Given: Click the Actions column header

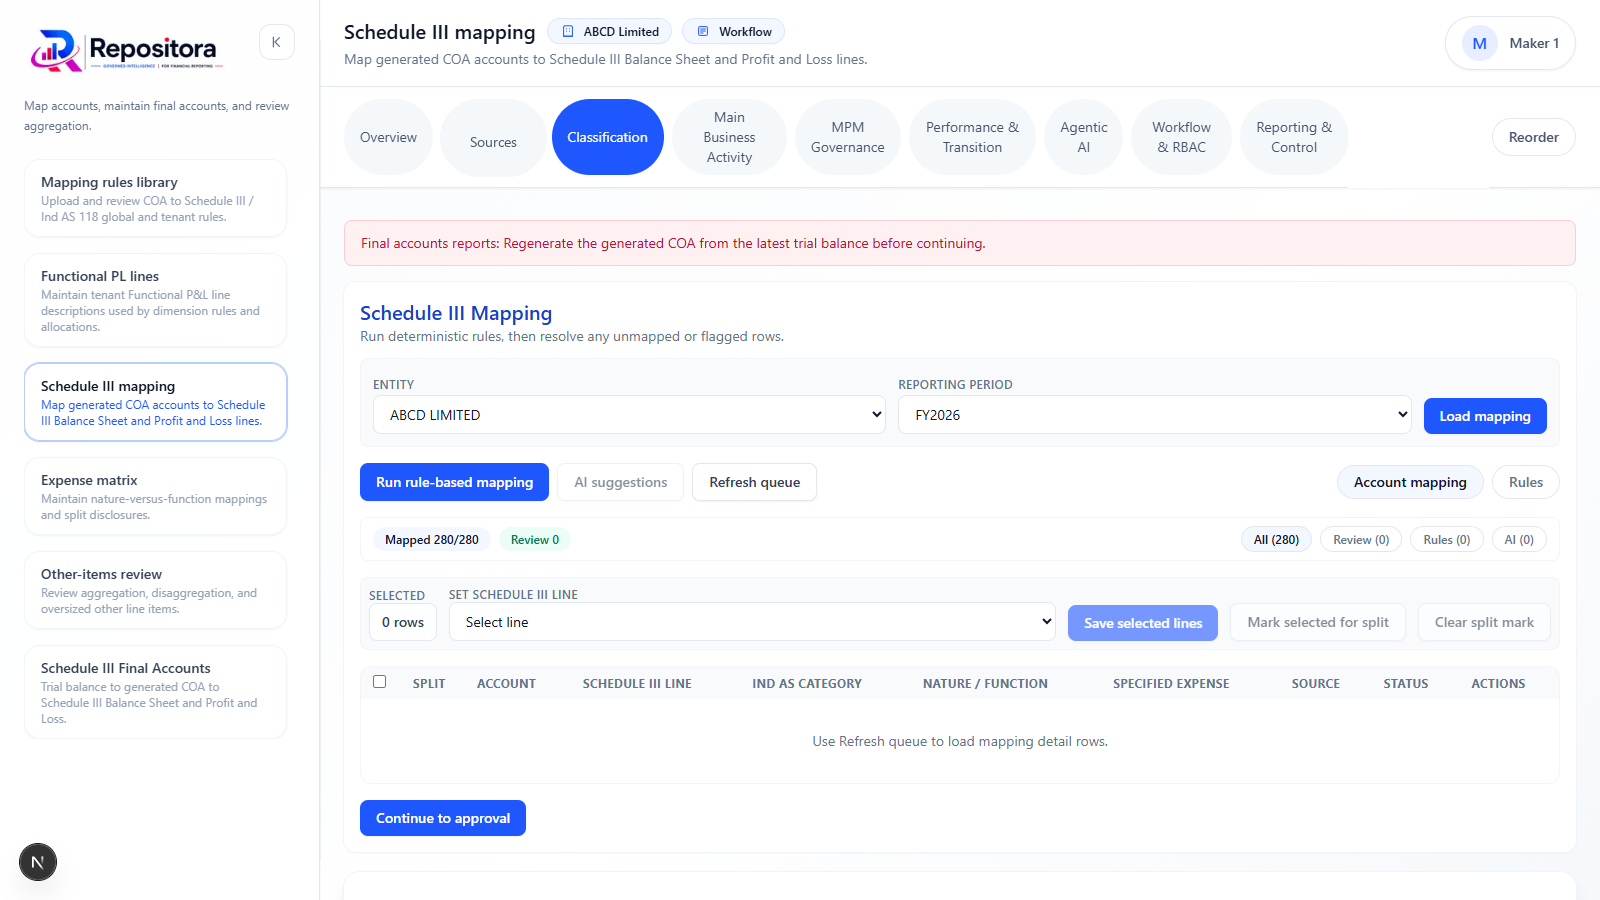Looking at the screenshot, I should coord(1498,684).
